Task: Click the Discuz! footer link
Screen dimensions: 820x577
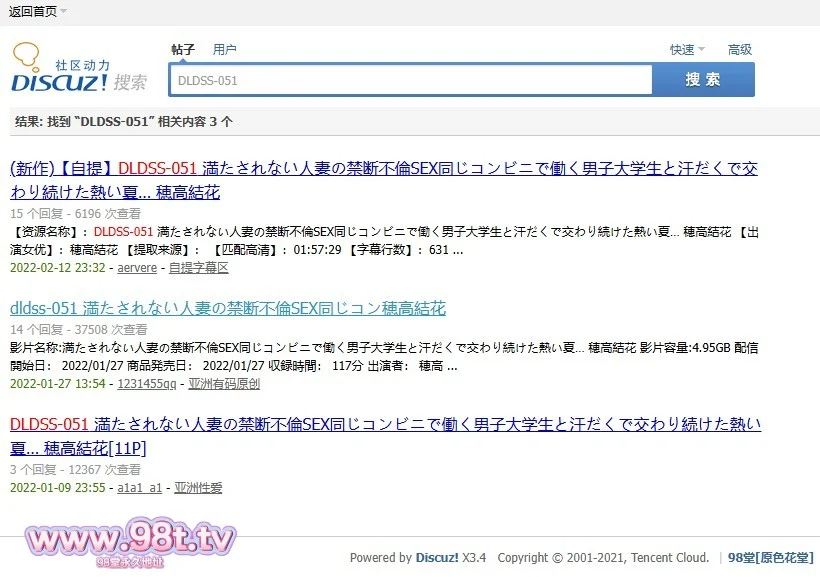Action: coord(437,558)
